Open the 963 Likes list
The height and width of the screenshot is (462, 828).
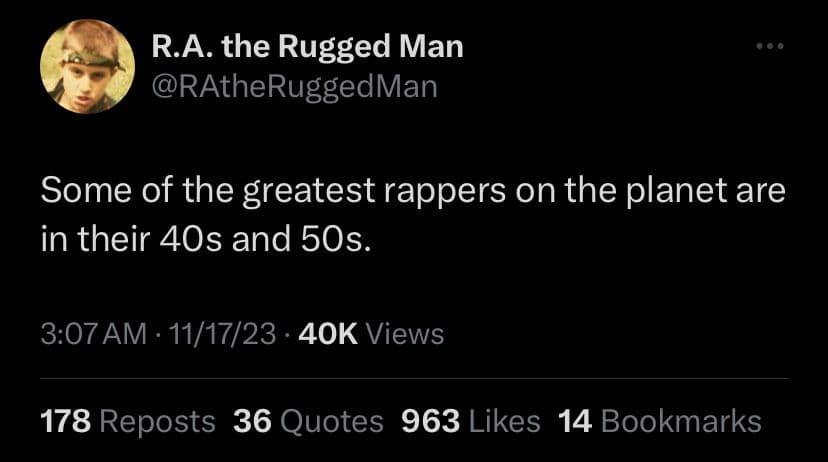point(470,421)
